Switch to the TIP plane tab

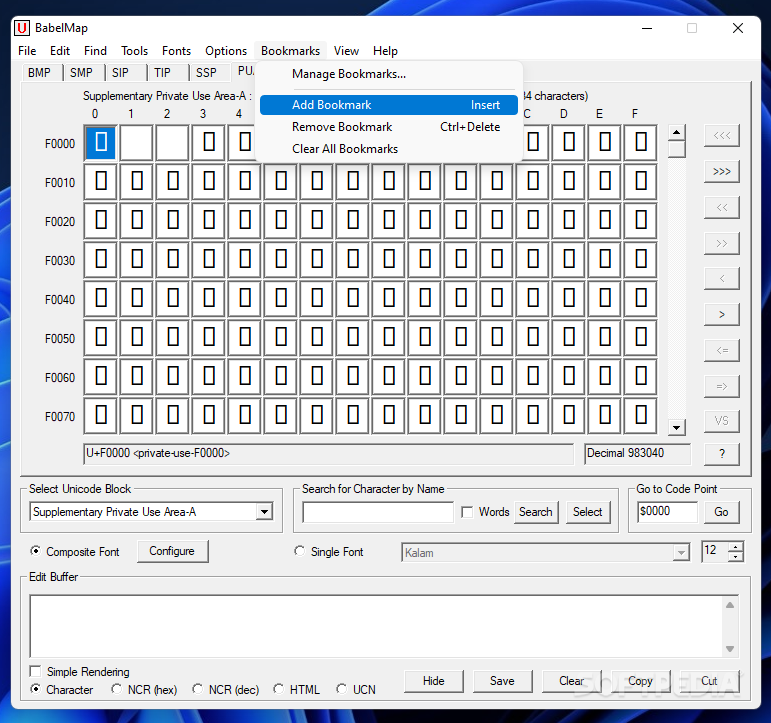[167, 73]
